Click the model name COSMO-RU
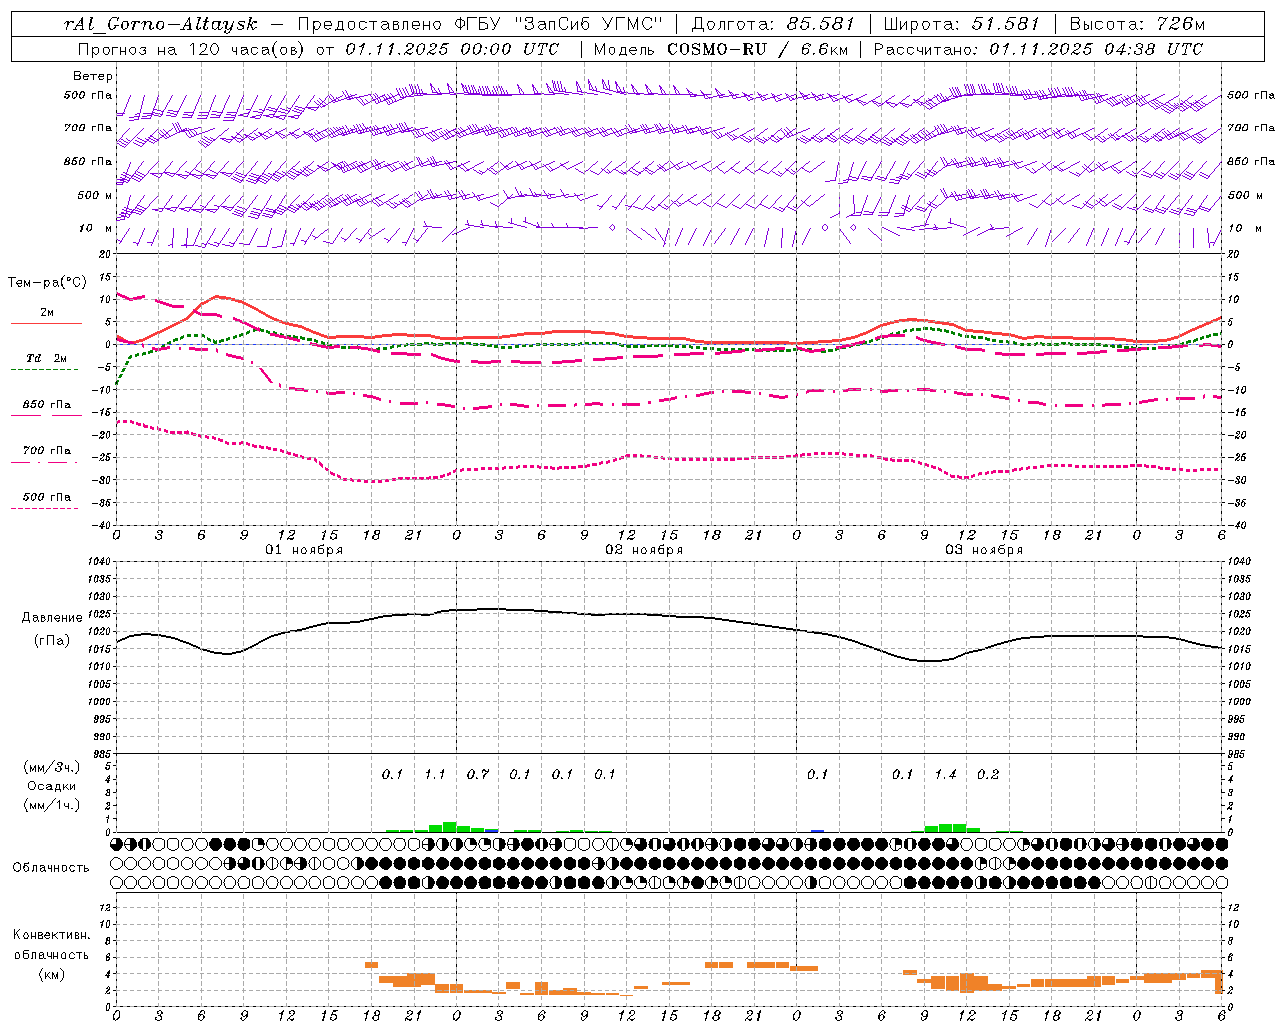This screenshot has width=1280, height=1024. 716,49
